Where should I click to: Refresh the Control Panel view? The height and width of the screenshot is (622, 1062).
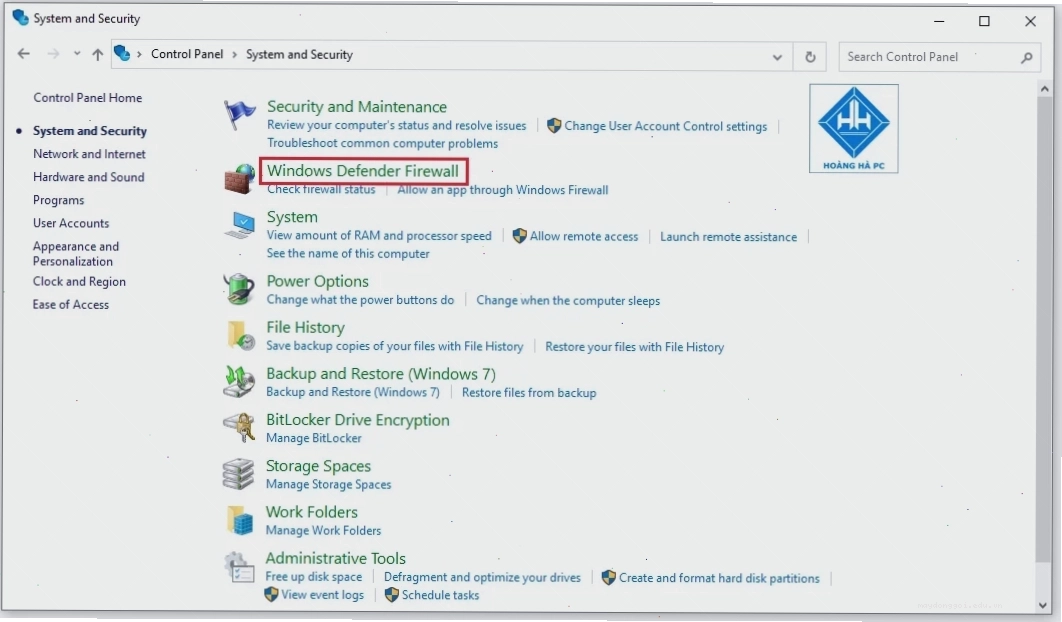pyautogui.click(x=810, y=57)
